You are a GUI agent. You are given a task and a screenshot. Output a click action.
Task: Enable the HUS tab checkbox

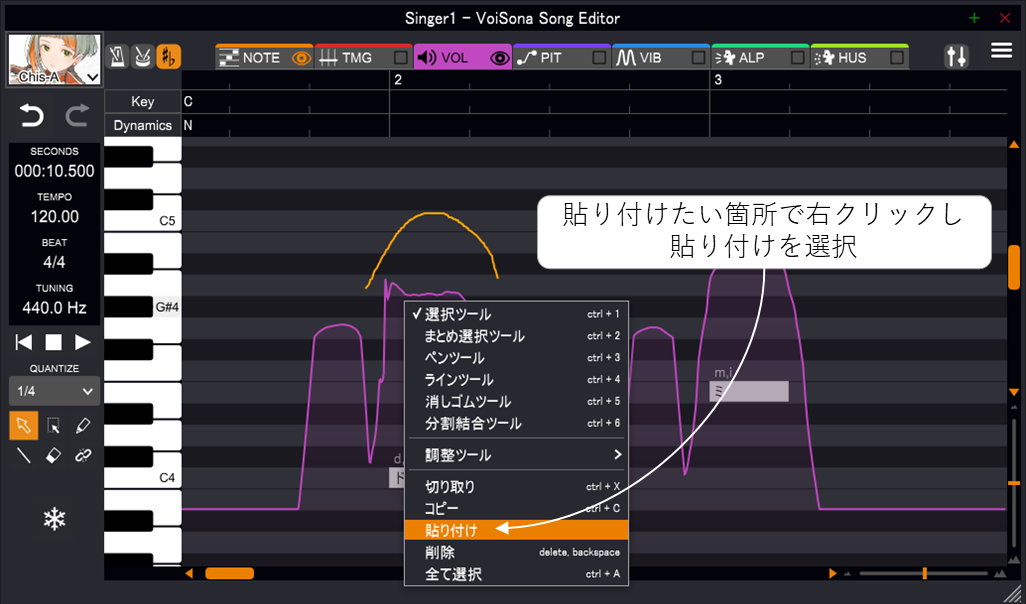pos(896,58)
